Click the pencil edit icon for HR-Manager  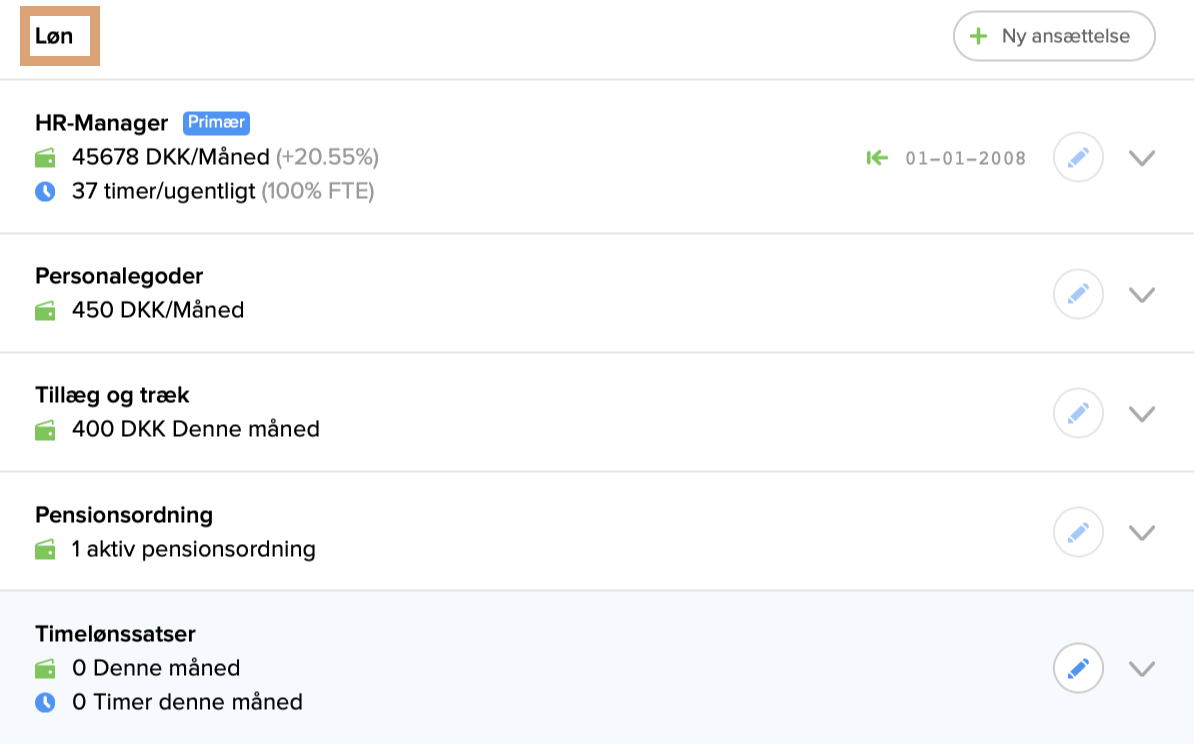coord(1078,158)
